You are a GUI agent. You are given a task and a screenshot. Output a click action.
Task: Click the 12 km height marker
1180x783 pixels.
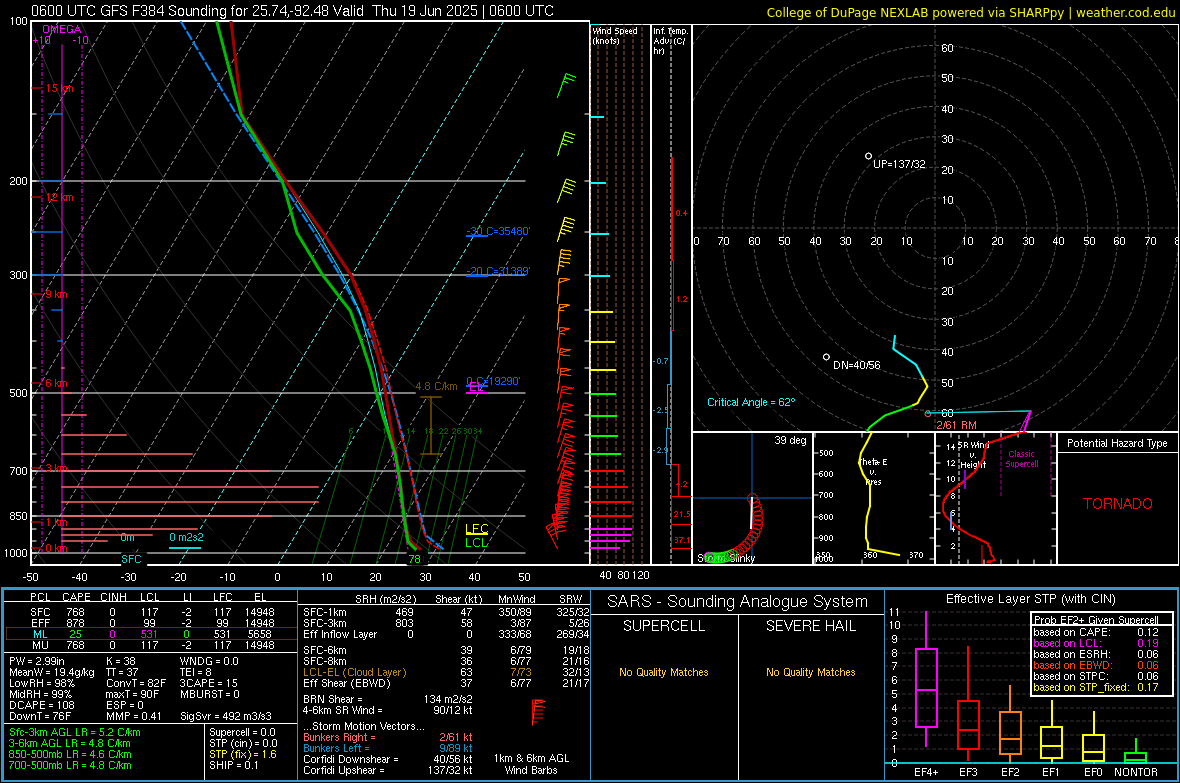point(59,197)
